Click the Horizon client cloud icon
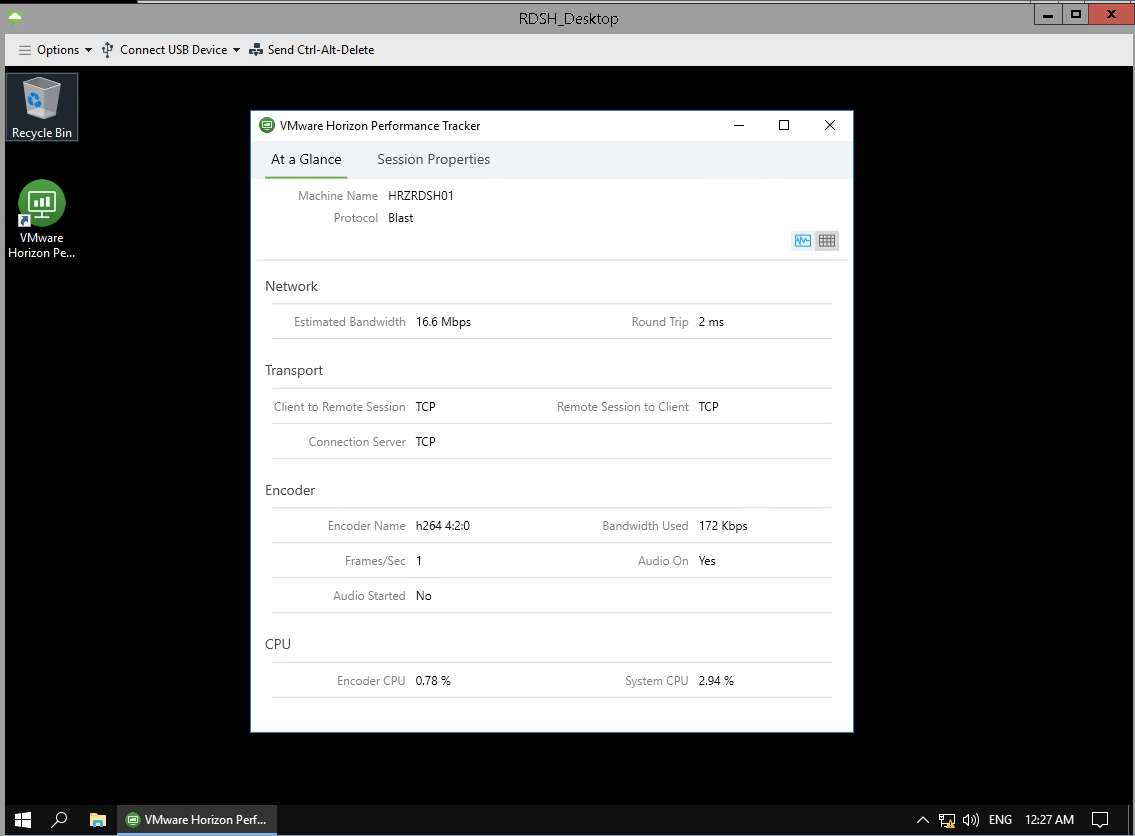Screen dimensions: 1135x836 14,17
